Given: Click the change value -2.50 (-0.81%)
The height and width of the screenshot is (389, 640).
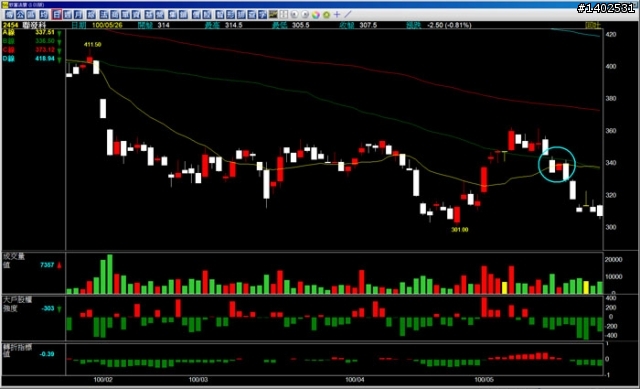Looking at the screenshot, I should click(449, 25).
